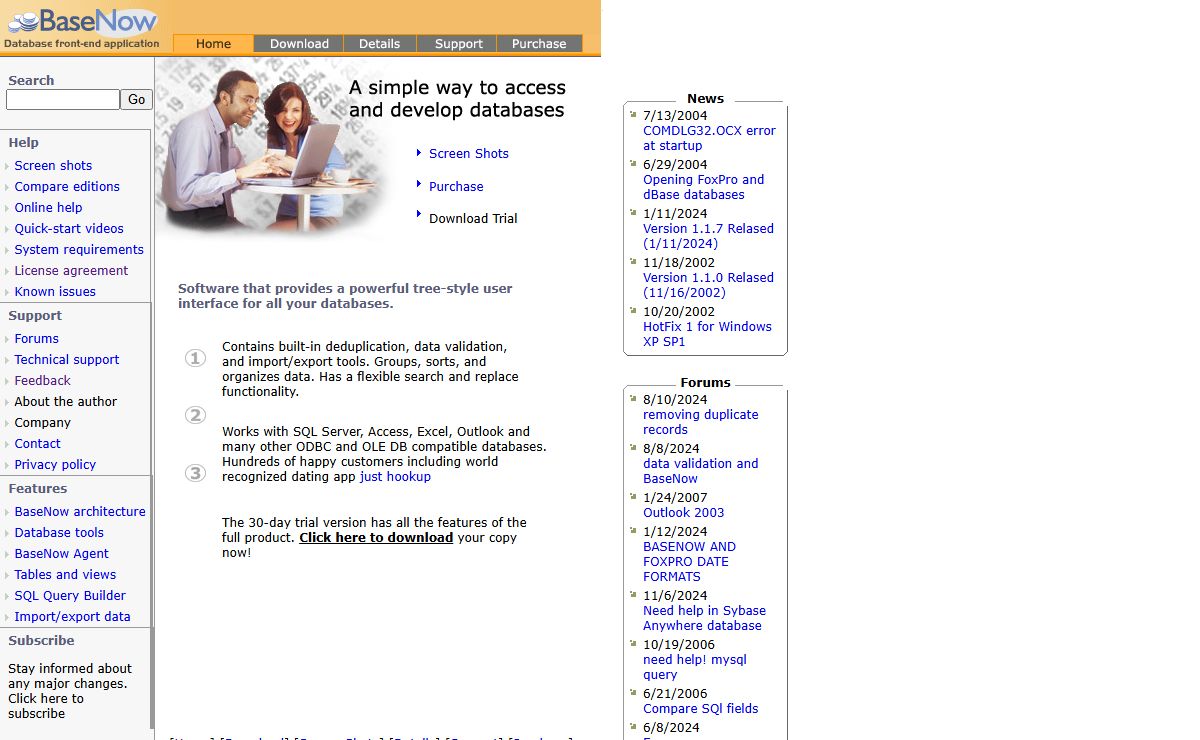Open BaseNow Agent feature page

[61, 554]
